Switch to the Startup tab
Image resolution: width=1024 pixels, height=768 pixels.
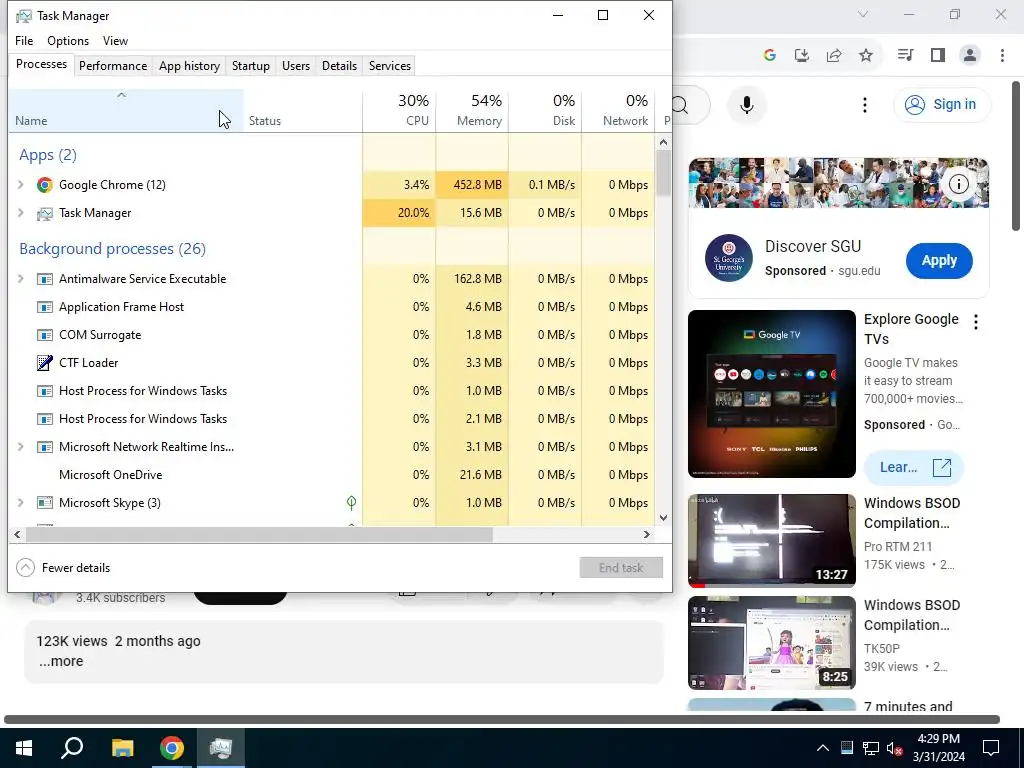[x=251, y=66]
